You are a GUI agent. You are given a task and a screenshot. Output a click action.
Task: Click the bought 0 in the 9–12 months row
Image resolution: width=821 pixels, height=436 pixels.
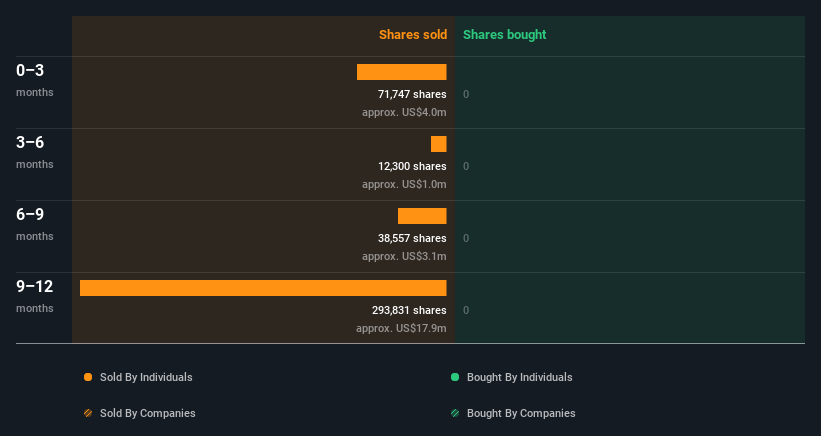point(466,310)
